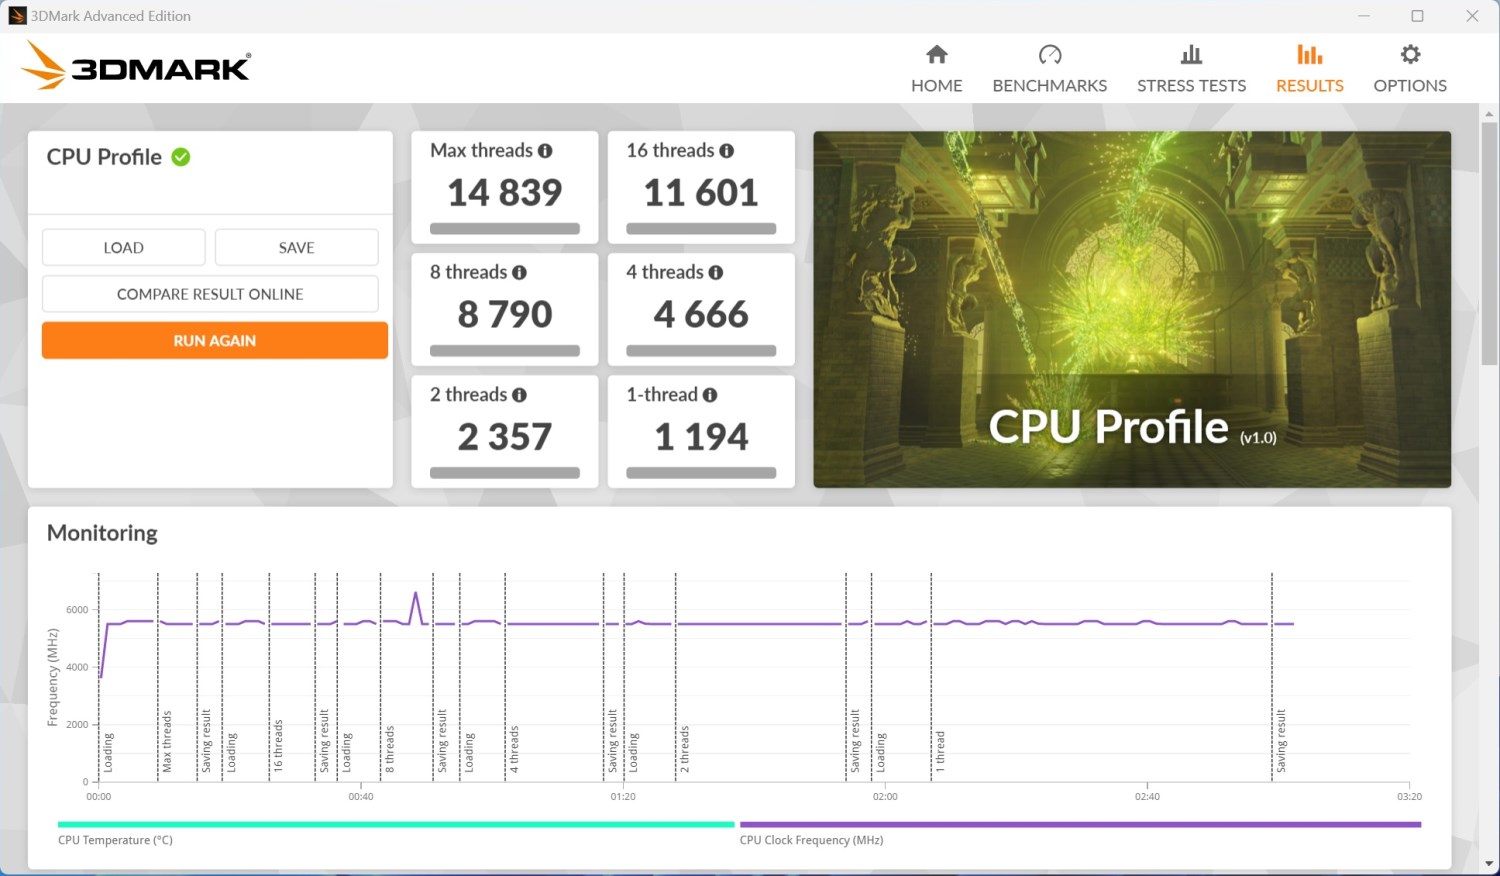Click the scrollbar up arrow

(x=1490, y=114)
